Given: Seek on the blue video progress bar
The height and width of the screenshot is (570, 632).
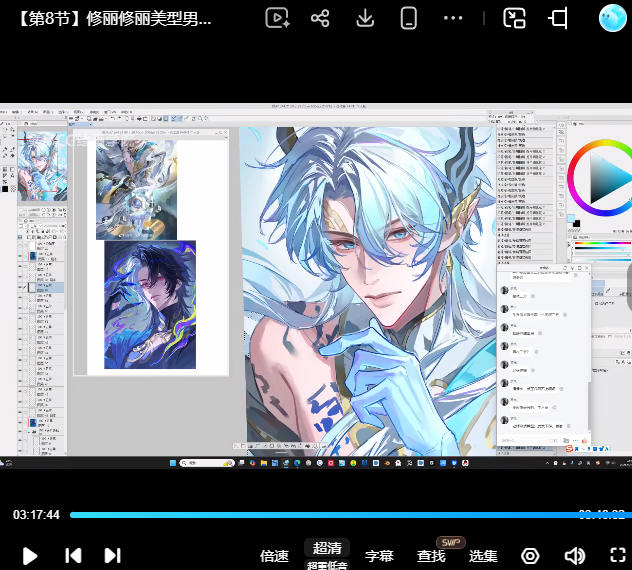Looking at the screenshot, I should pyautogui.click(x=351, y=515).
